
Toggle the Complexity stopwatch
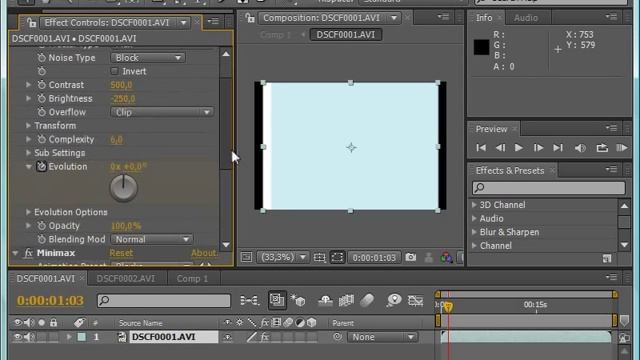[x=41, y=139]
